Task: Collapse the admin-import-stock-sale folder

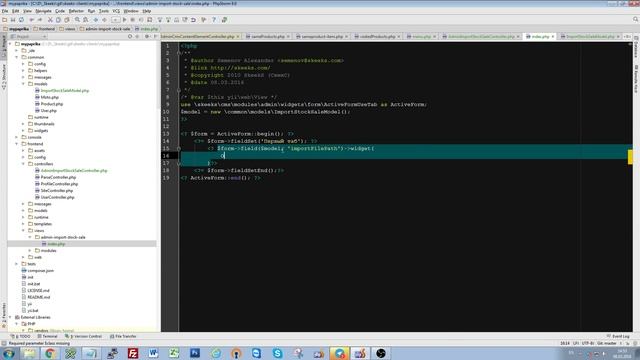Action: coord(30,237)
